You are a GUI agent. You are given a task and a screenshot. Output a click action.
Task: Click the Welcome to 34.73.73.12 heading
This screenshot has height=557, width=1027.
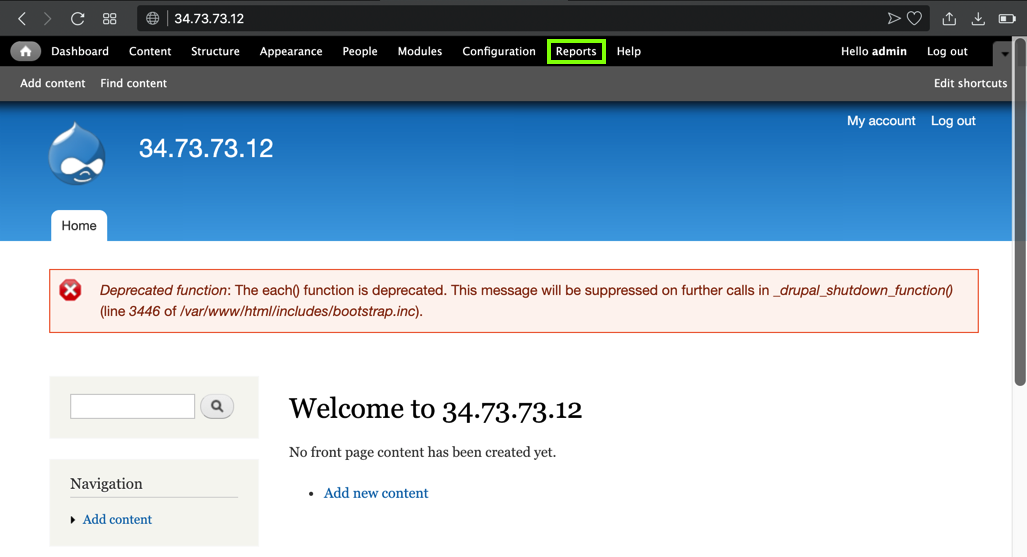(436, 409)
